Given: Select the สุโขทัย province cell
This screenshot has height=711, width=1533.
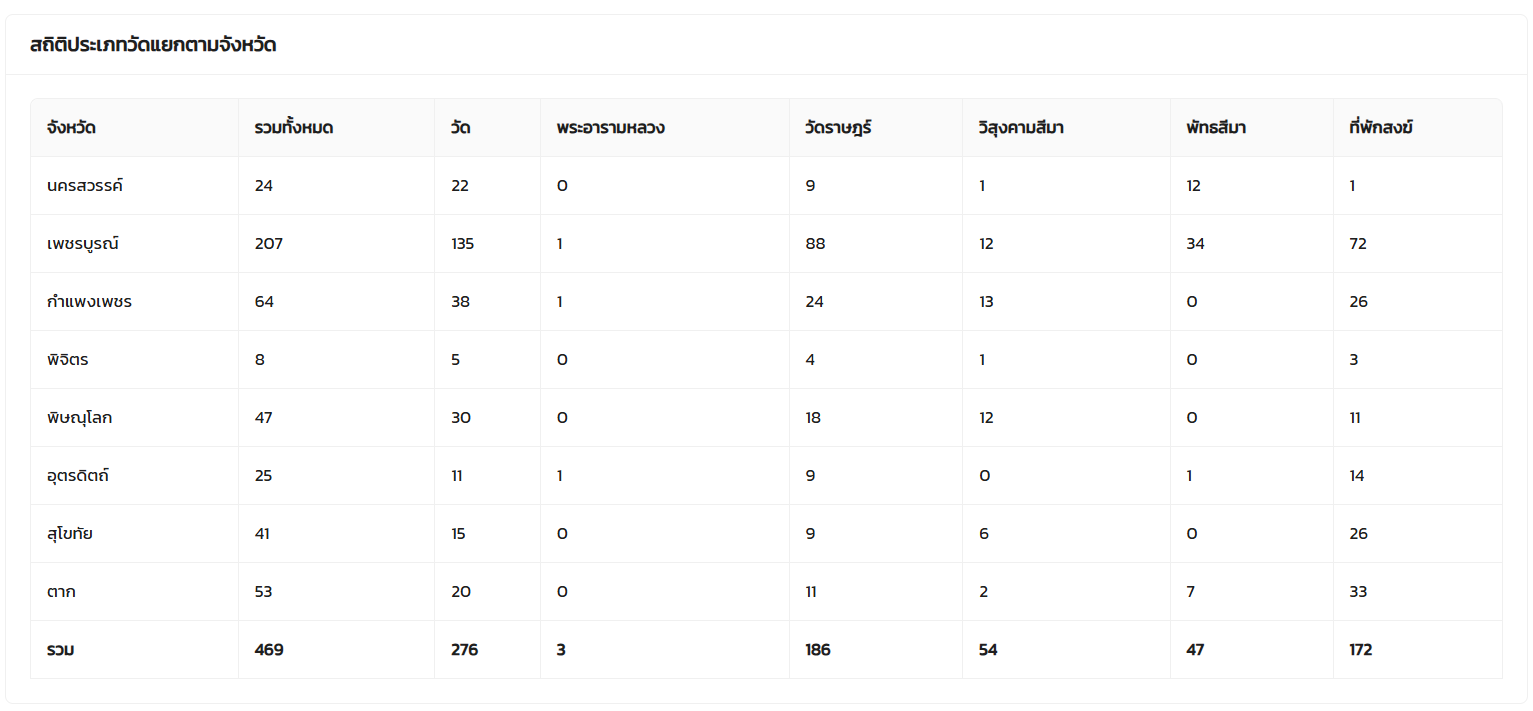Looking at the screenshot, I should pyautogui.click(x=70, y=534).
